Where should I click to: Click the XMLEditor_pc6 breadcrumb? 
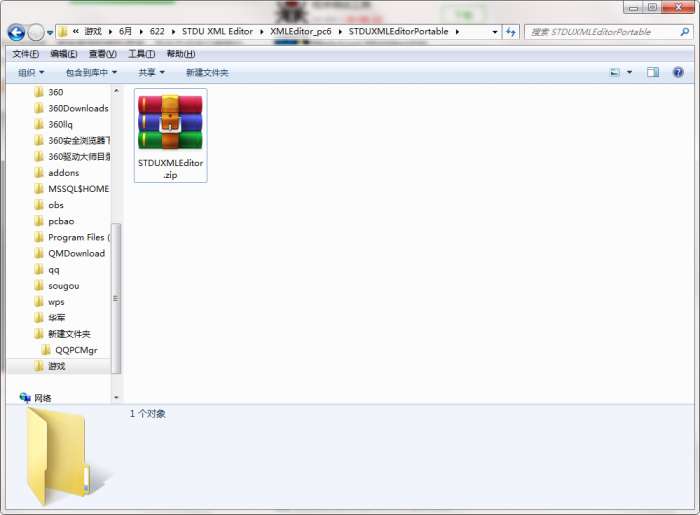point(301,31)
